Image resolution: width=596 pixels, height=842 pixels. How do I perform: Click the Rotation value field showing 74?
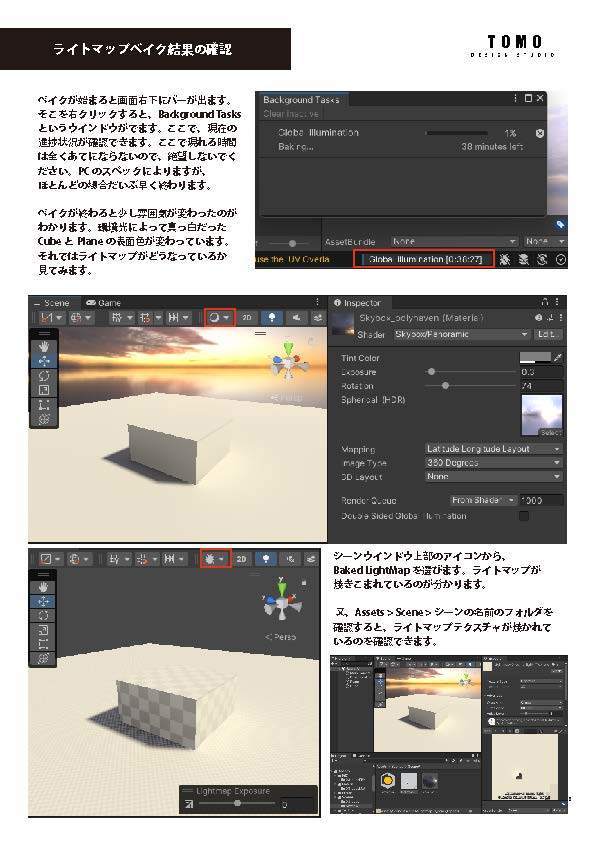pos(541,386)
